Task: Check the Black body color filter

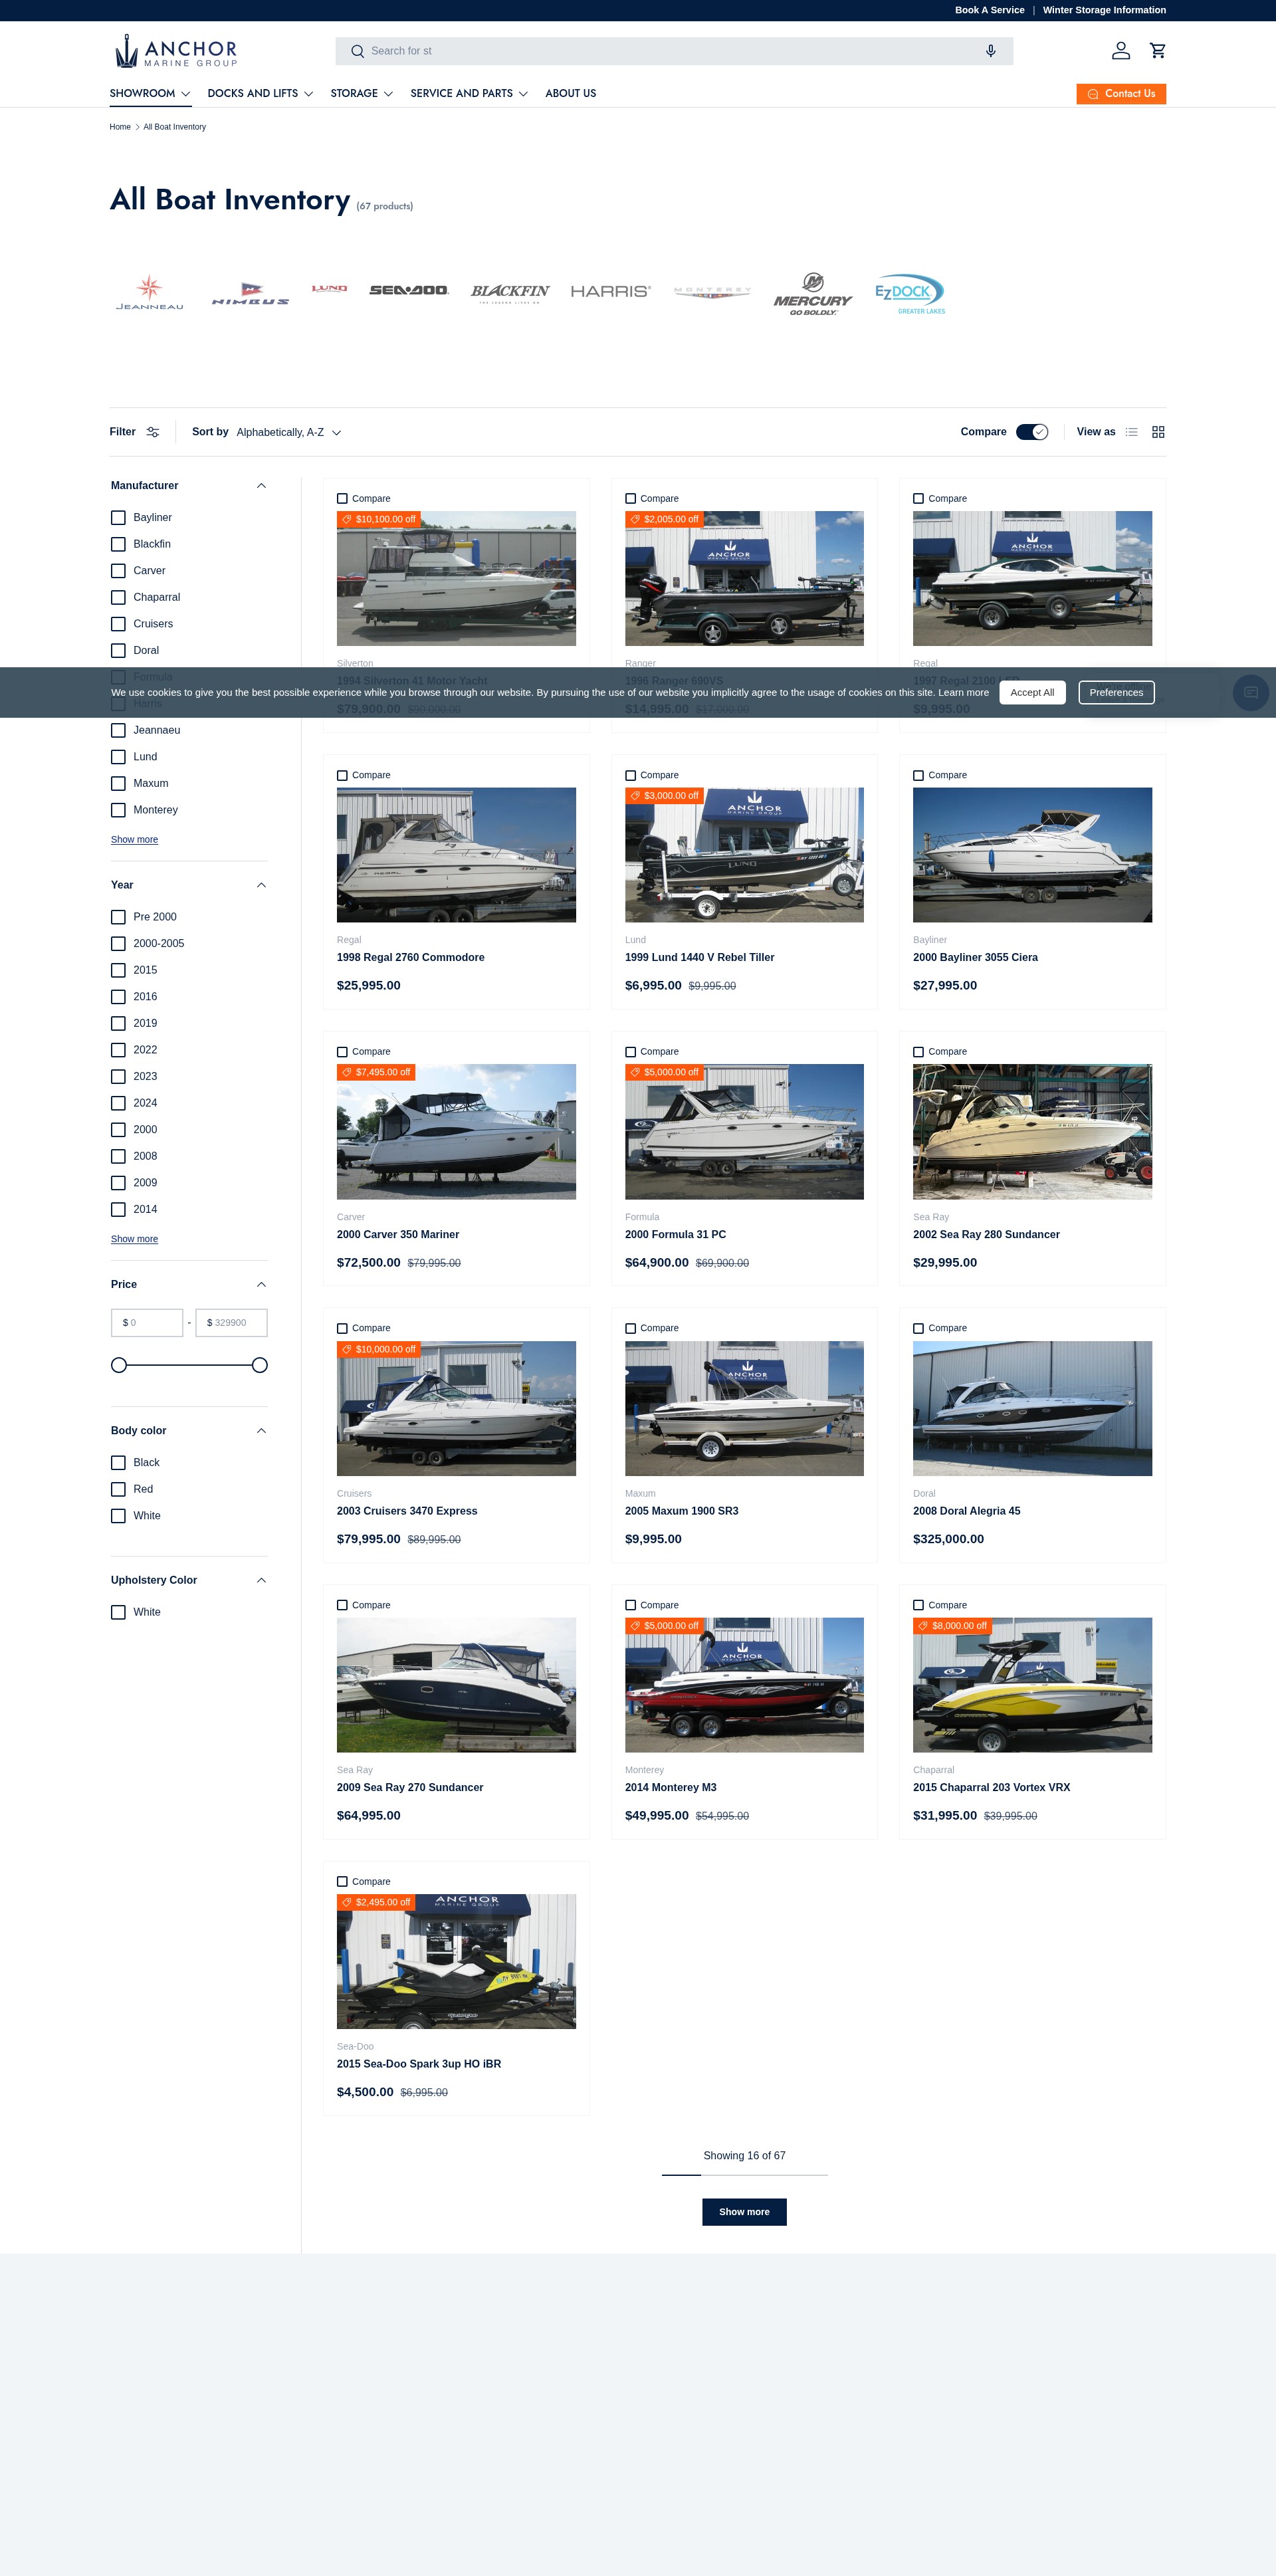Action: [118, 1463]
